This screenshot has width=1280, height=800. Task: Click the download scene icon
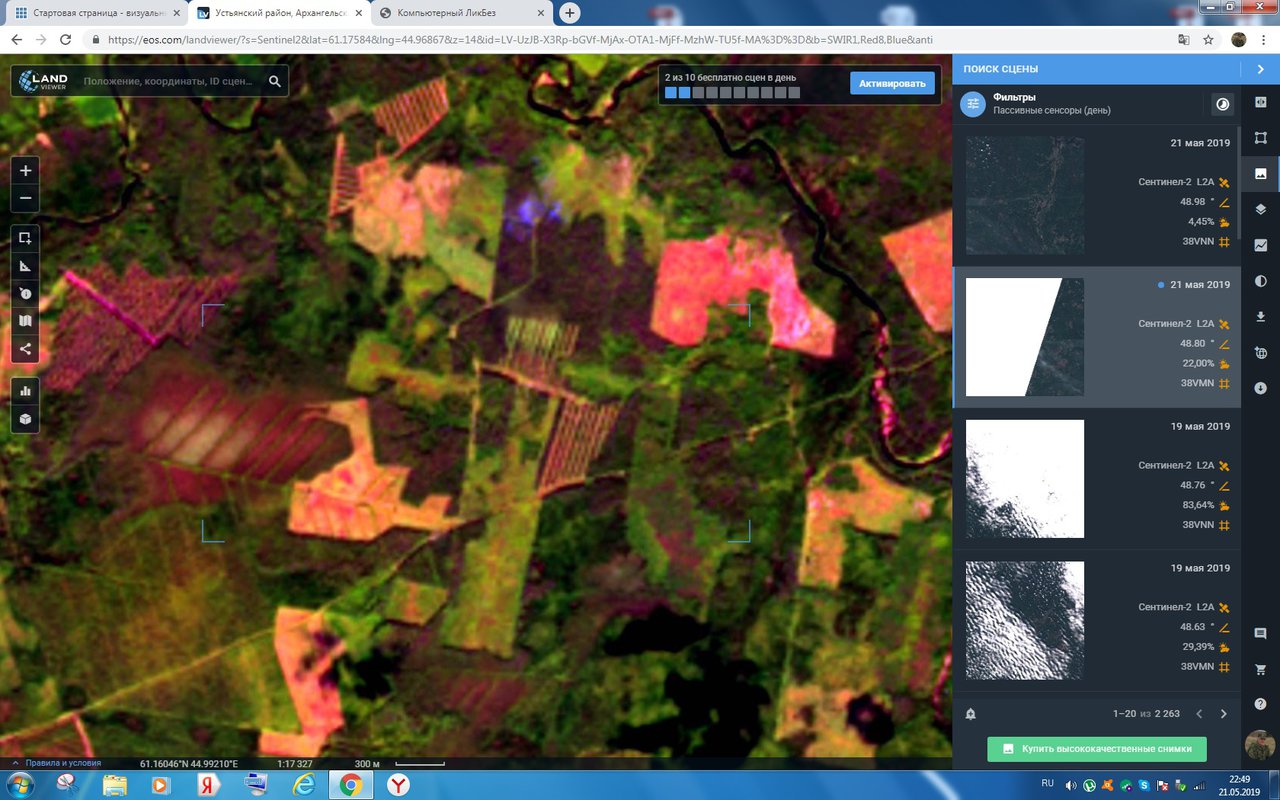(x=1260, y=317)
